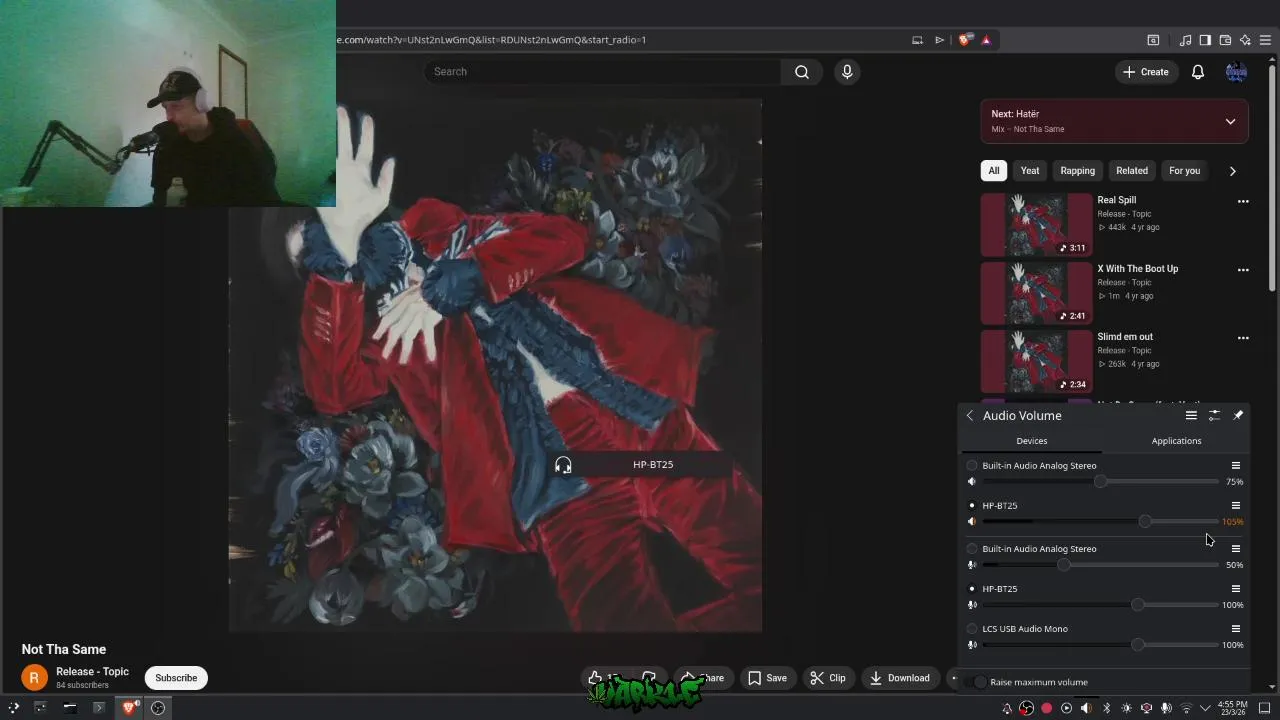
Task: Open the Brave playlist music note icon
Action: 1185,40
